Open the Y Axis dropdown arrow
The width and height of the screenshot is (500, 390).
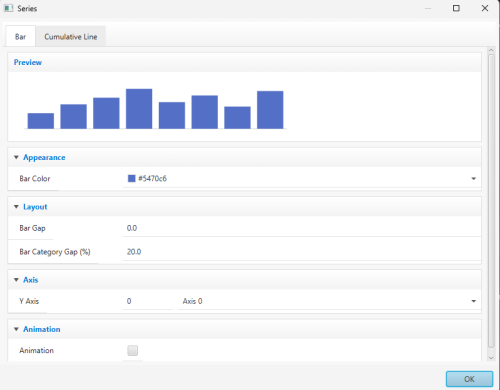473,301
